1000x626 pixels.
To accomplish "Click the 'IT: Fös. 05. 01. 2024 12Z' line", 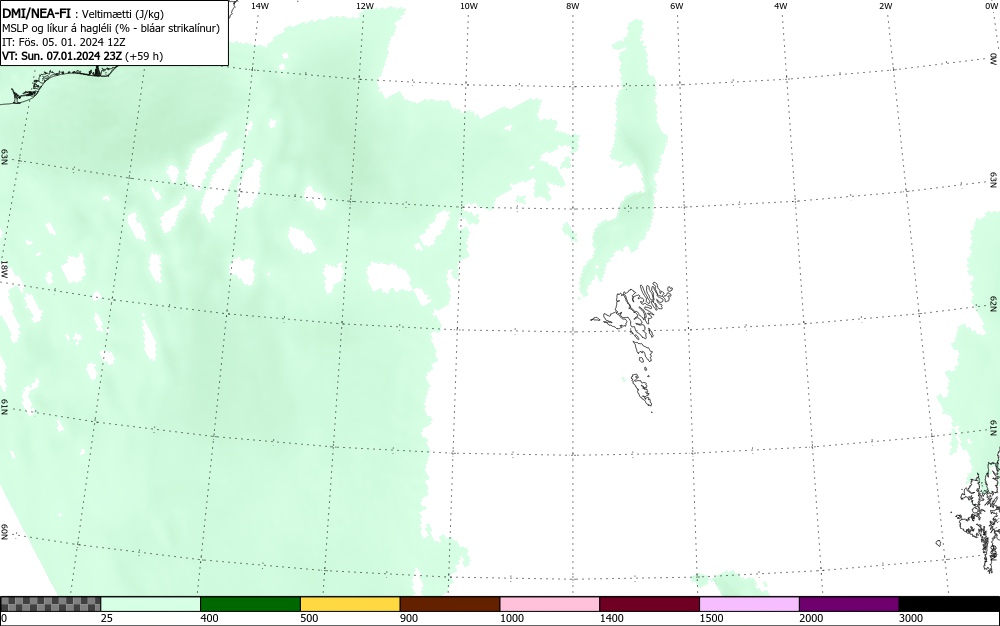I will [x=63, y=42].
